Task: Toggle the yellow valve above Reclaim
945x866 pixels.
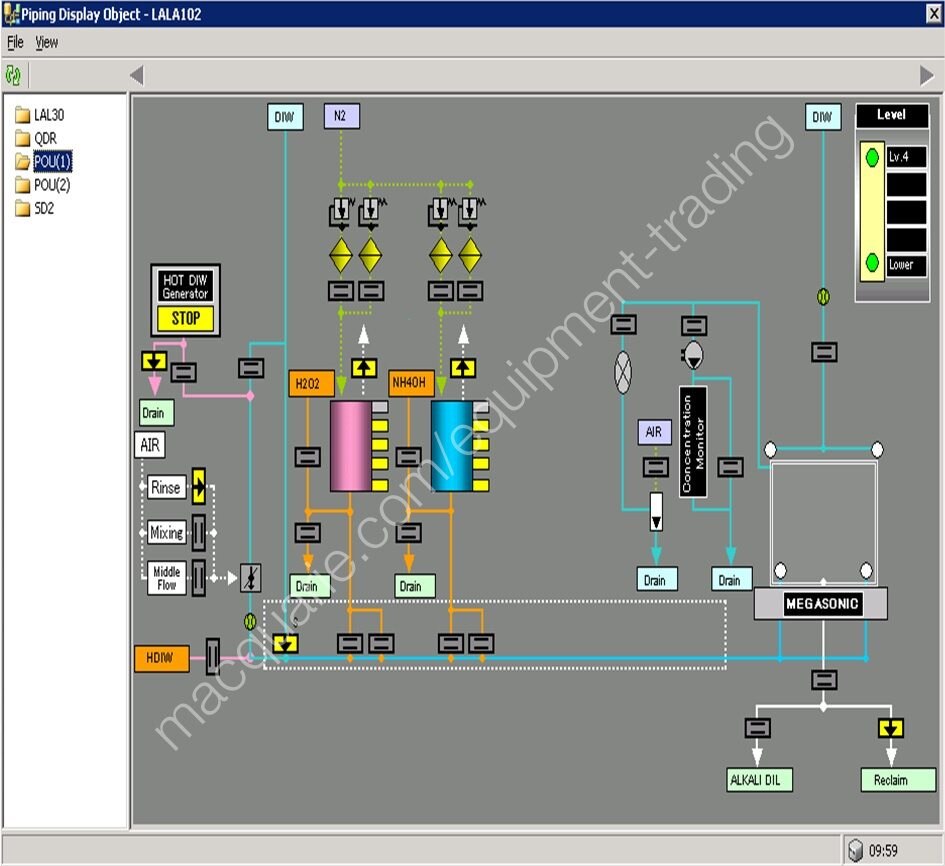Action: pos(890,729)
